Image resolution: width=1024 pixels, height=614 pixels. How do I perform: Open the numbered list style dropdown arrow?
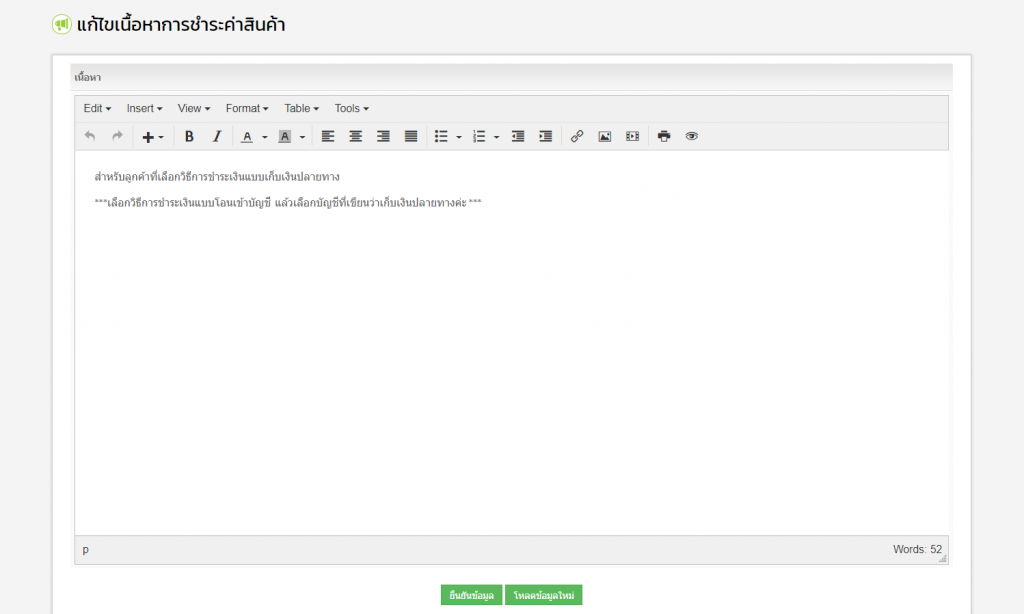point(496,137)
